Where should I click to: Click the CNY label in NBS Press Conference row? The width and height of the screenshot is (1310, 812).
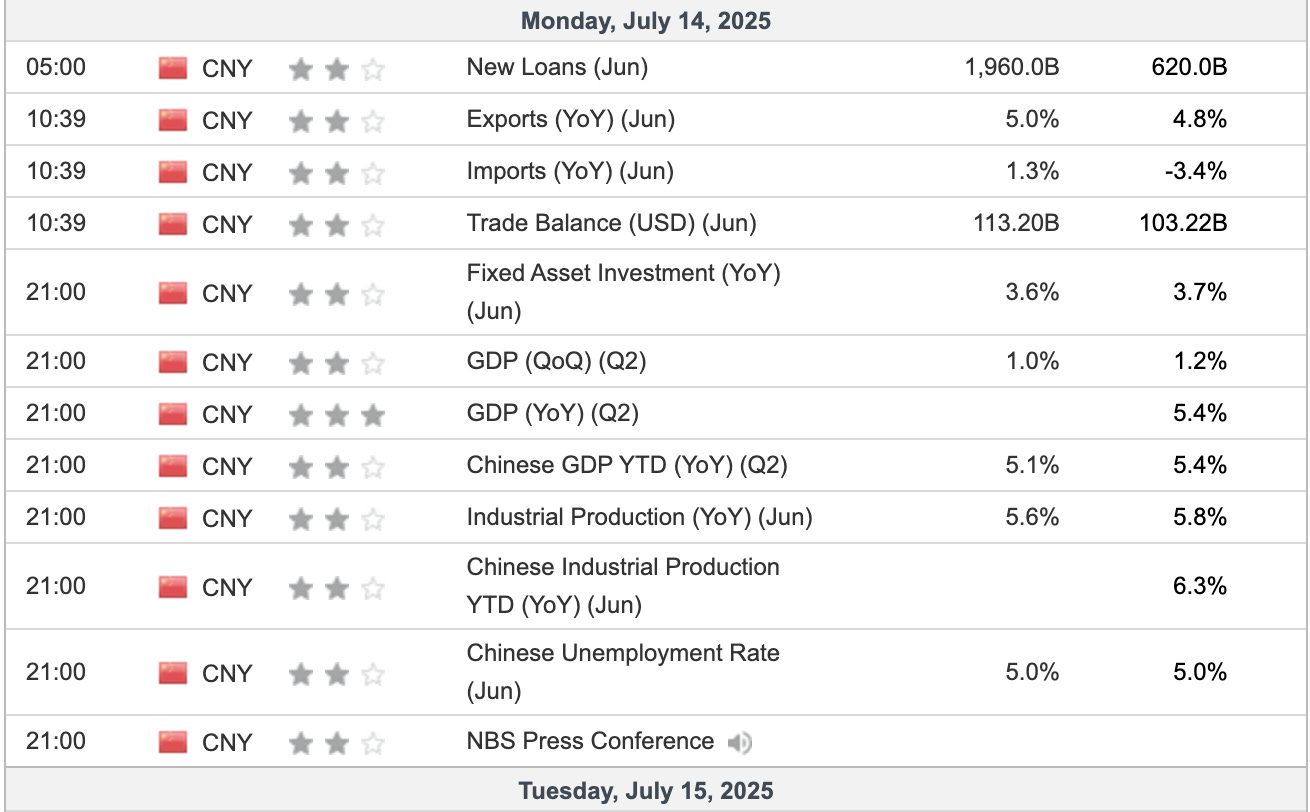(228, 743)
